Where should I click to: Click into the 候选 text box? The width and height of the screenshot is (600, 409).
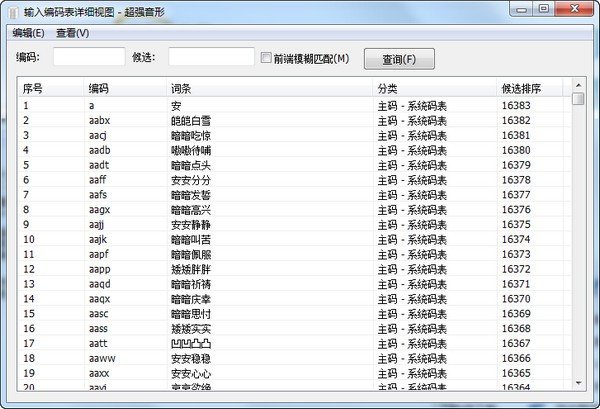(x=211, y=57)
